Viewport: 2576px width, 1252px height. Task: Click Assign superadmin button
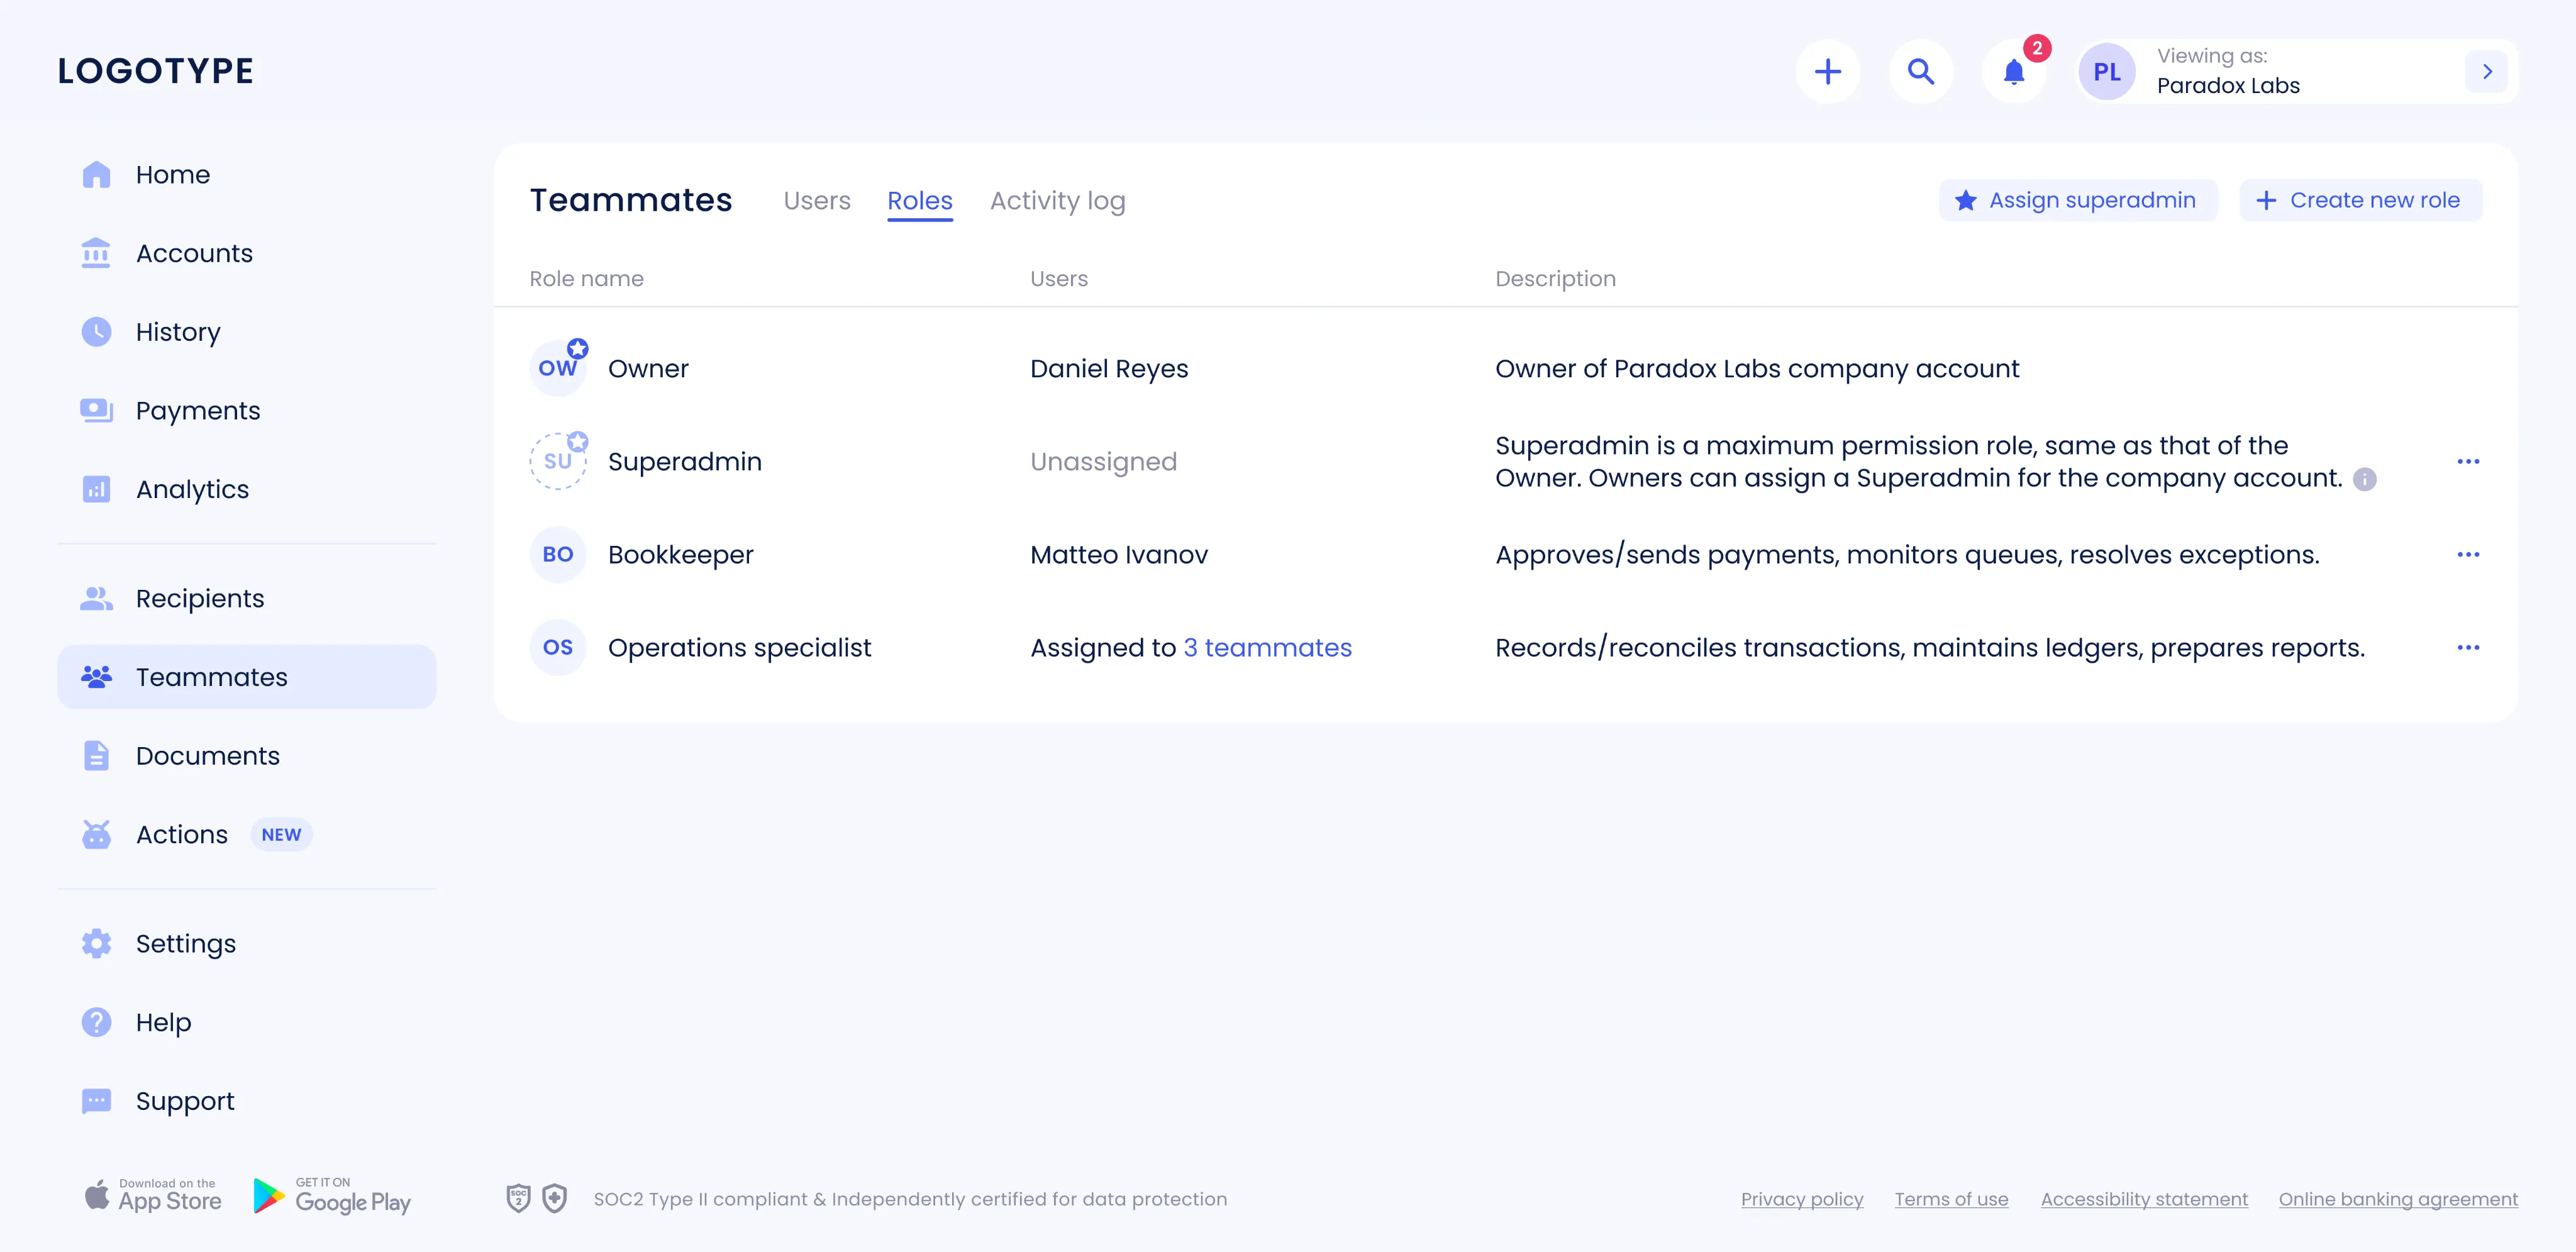point(2077,200)
